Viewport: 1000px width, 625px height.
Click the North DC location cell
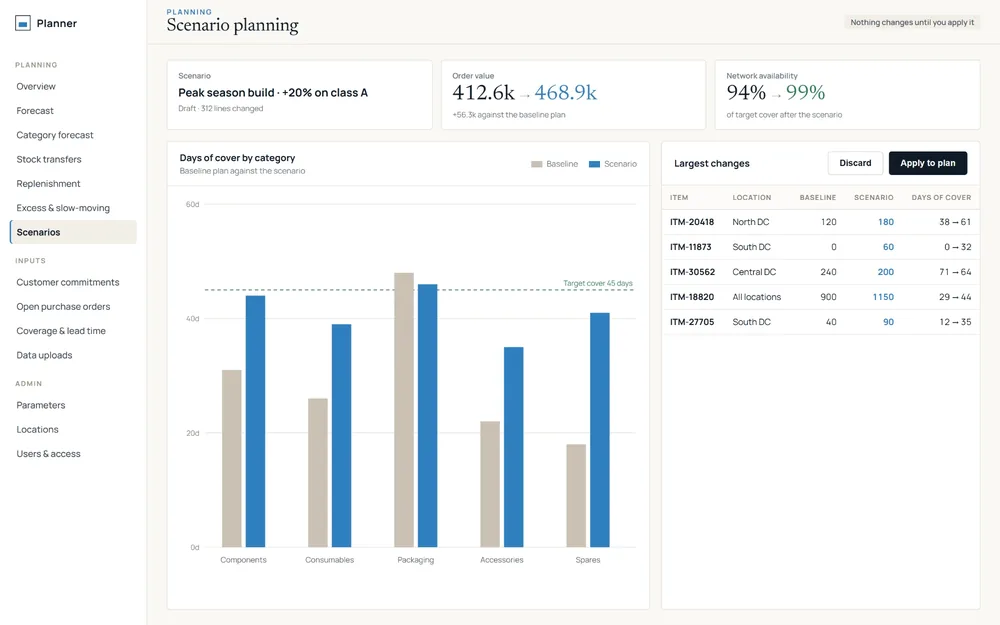pos(751,222)
